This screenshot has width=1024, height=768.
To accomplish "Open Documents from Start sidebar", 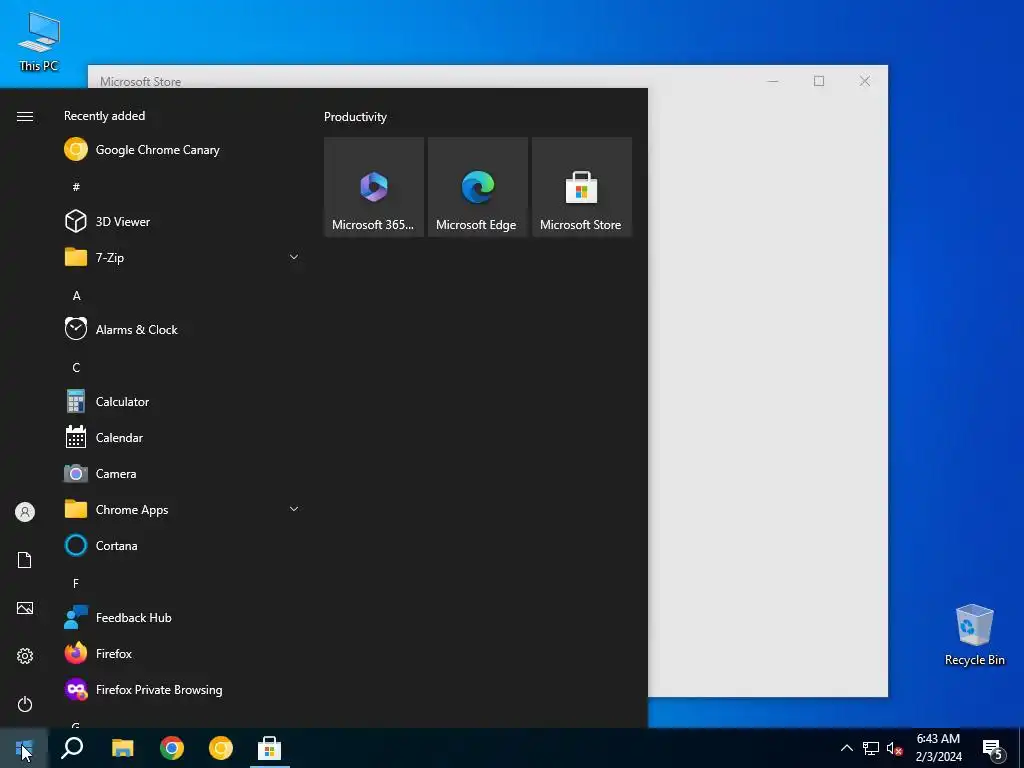I will pos(25,560).
